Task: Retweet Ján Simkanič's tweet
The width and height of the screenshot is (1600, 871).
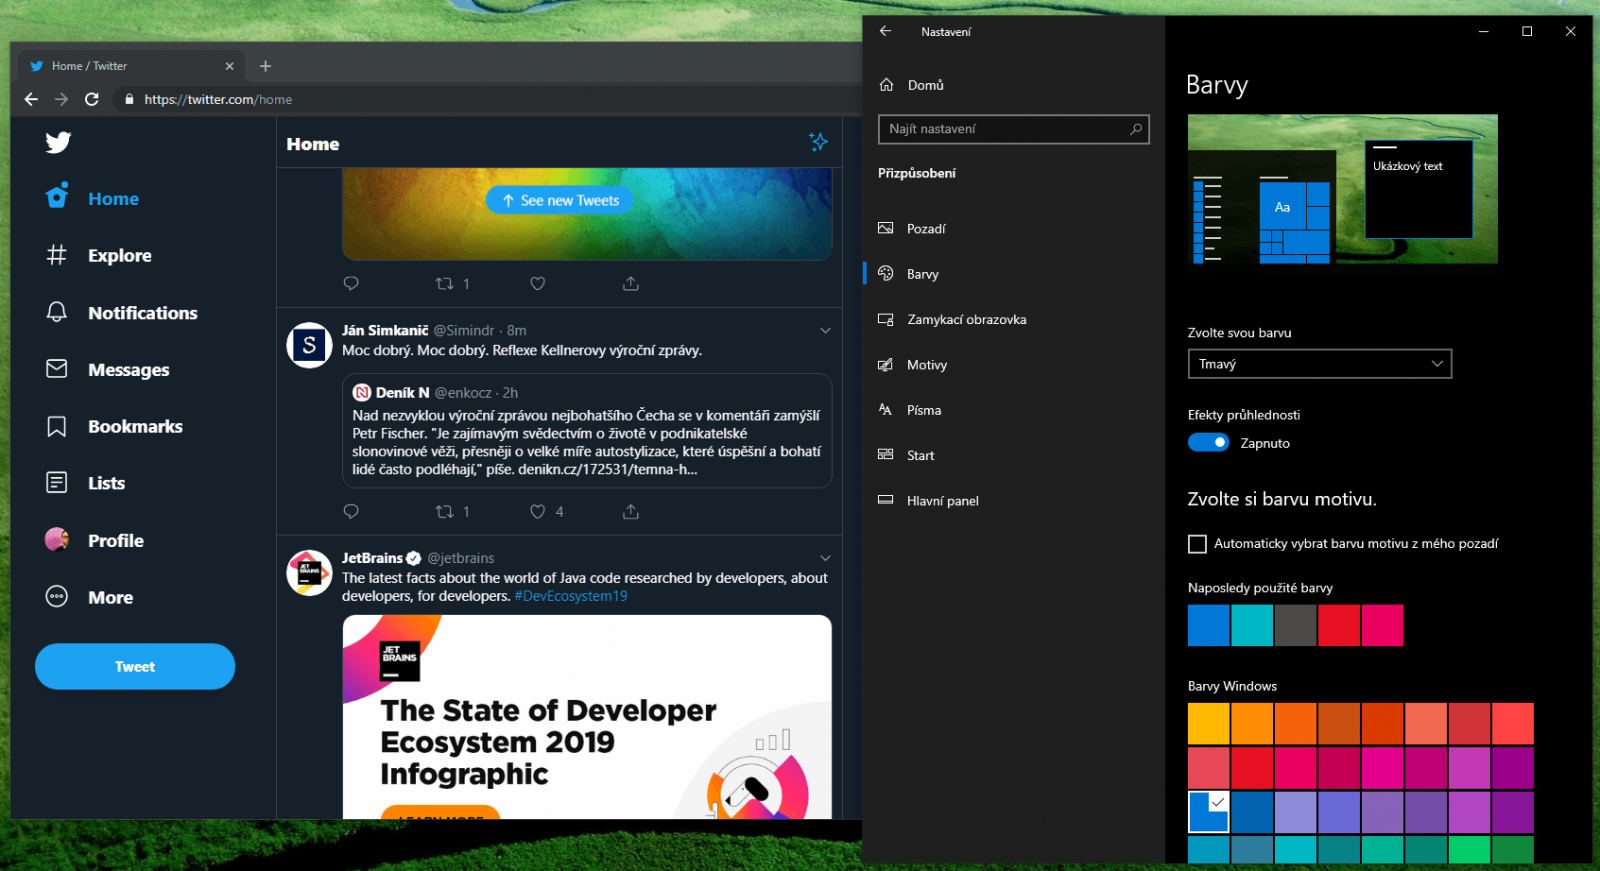Action: [445, 511]
